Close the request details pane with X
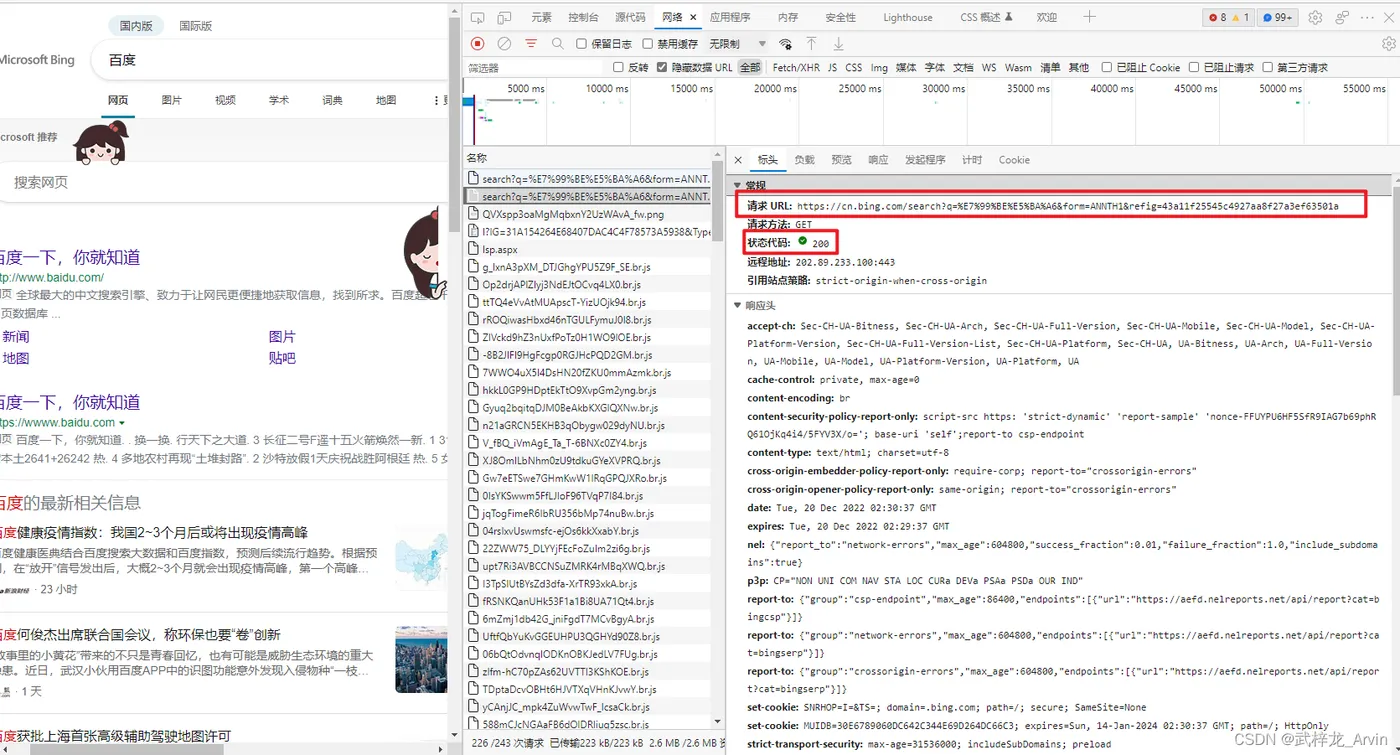Image resolution: width=1400 pixels, height=755 pixels. click(738, 160)
